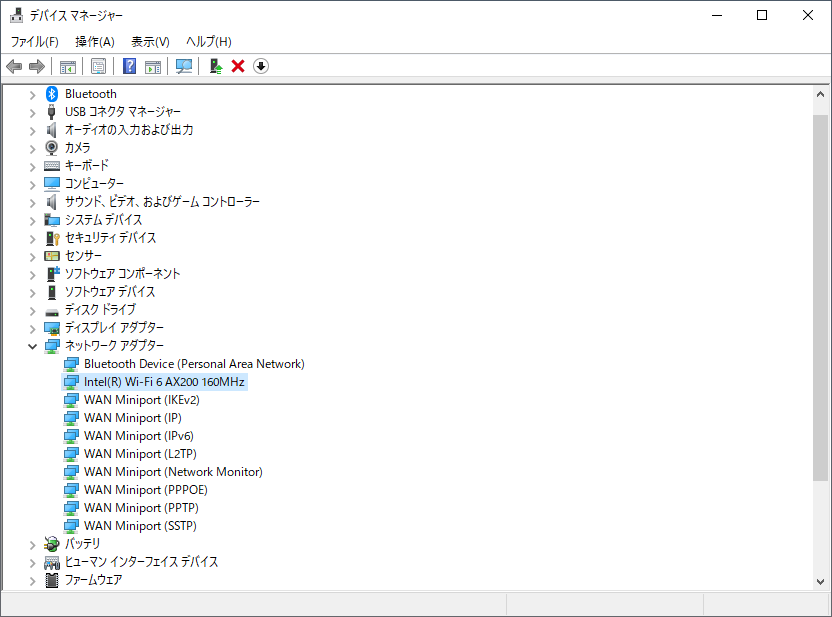Screen dimensions: 832x617
Task: Expand ソフトウェア デバイス category
Action: [x=32, y=293]
